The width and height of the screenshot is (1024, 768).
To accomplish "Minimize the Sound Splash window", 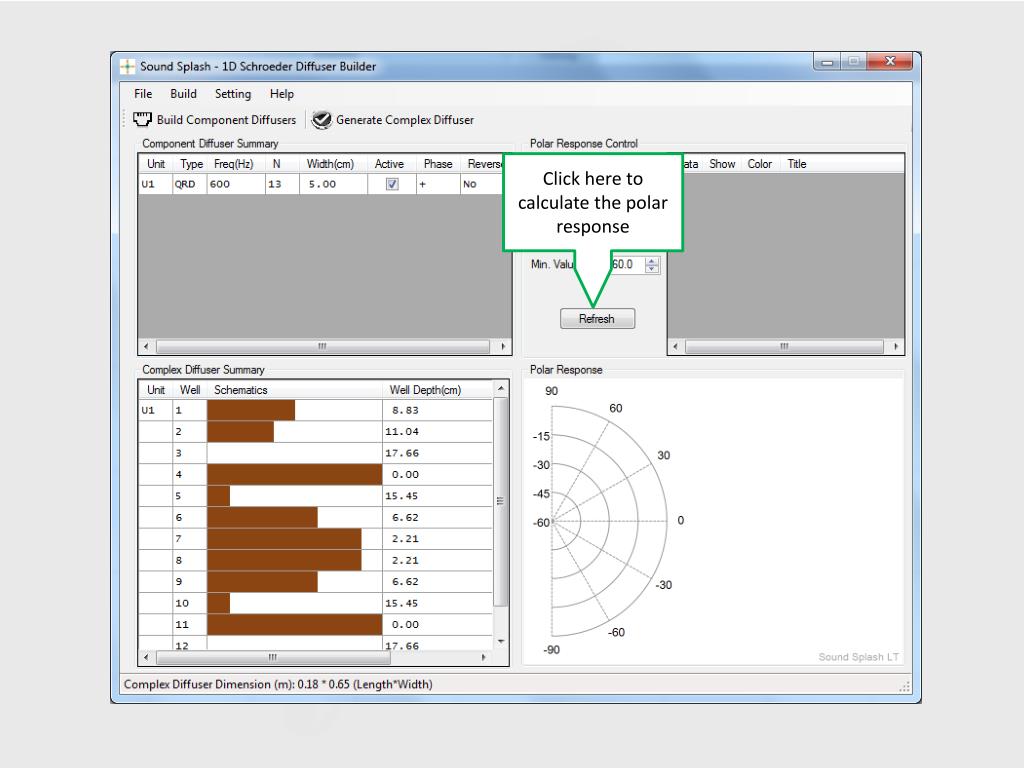I will pyautogui.click(x=827, y=62).
